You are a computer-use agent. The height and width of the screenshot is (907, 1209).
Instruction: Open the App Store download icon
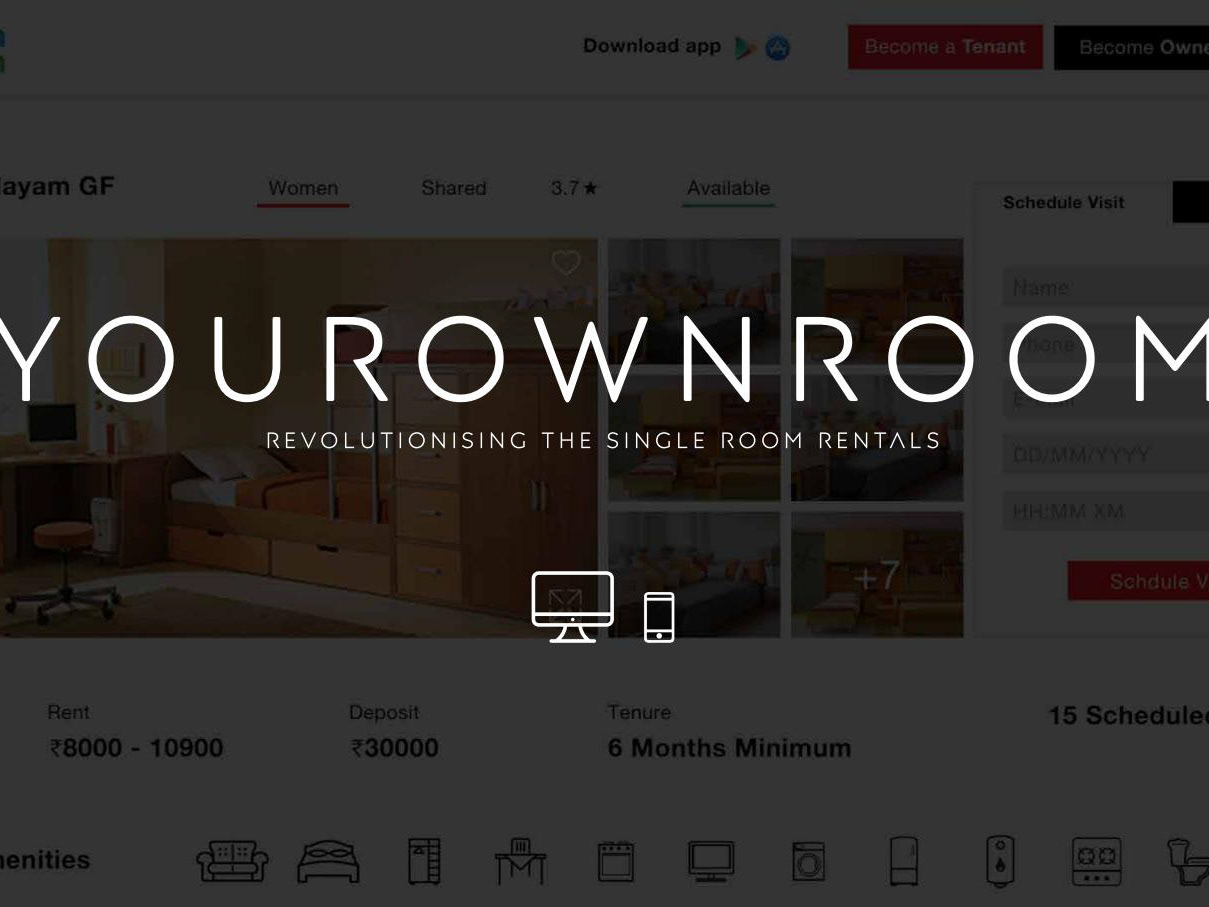778,47
